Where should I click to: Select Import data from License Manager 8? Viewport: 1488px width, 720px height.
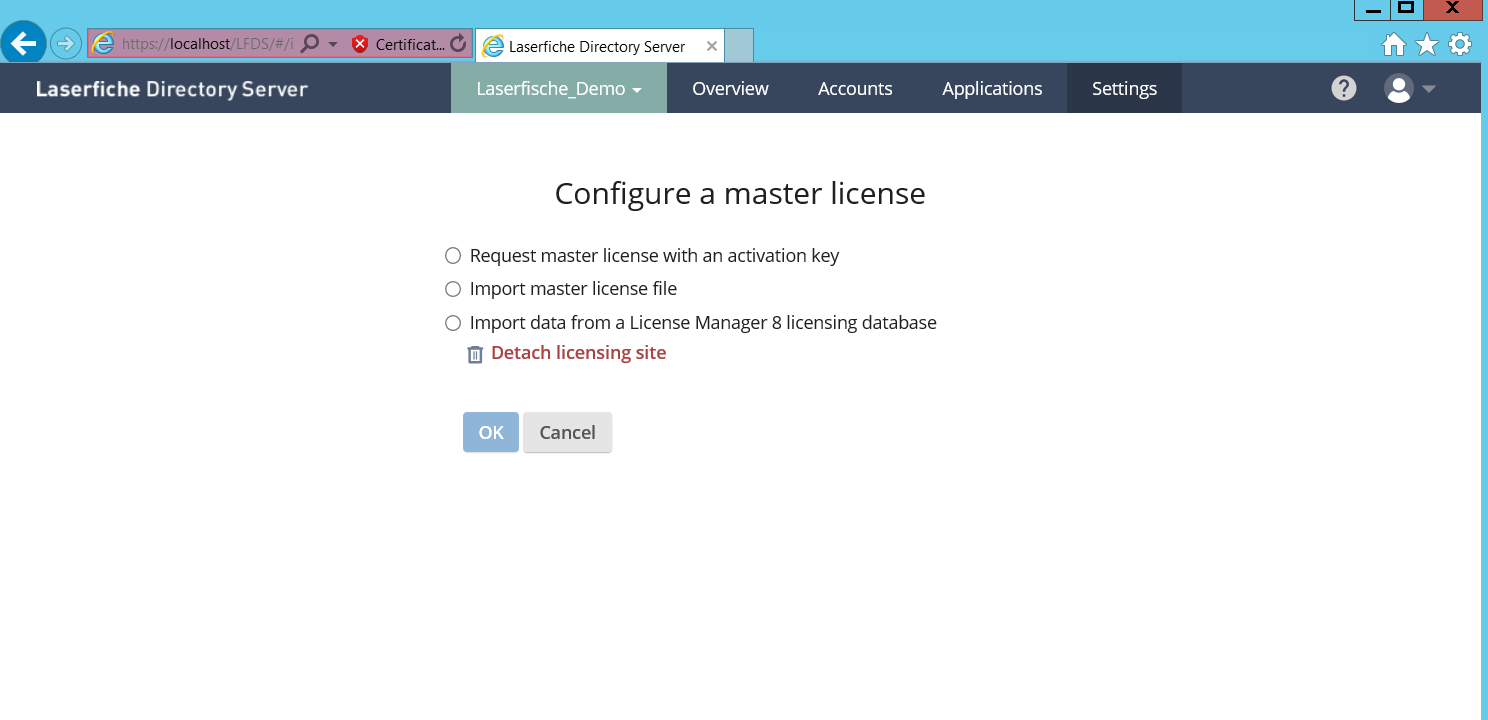[x=453, y=323]
